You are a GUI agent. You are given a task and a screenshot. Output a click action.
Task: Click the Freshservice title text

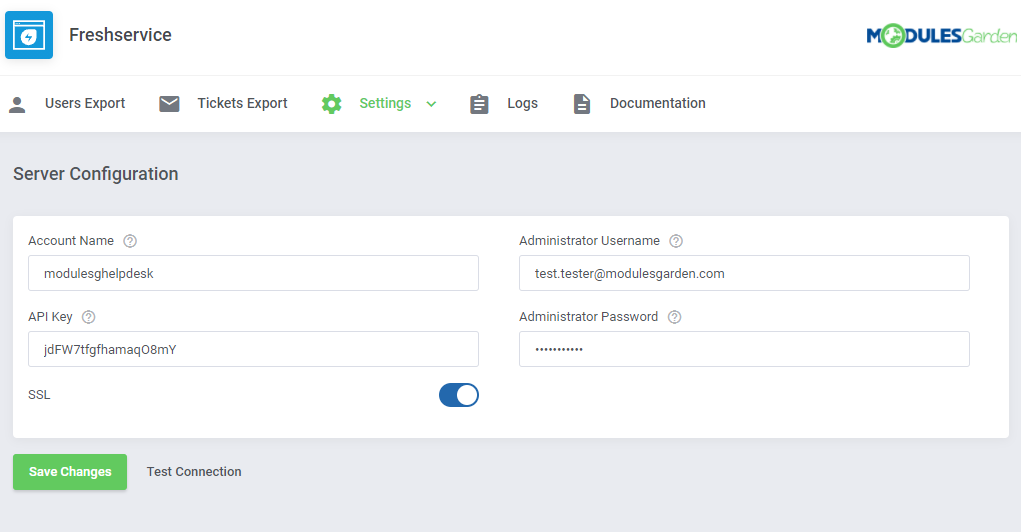pyautogui.click(x=120, y=35)
